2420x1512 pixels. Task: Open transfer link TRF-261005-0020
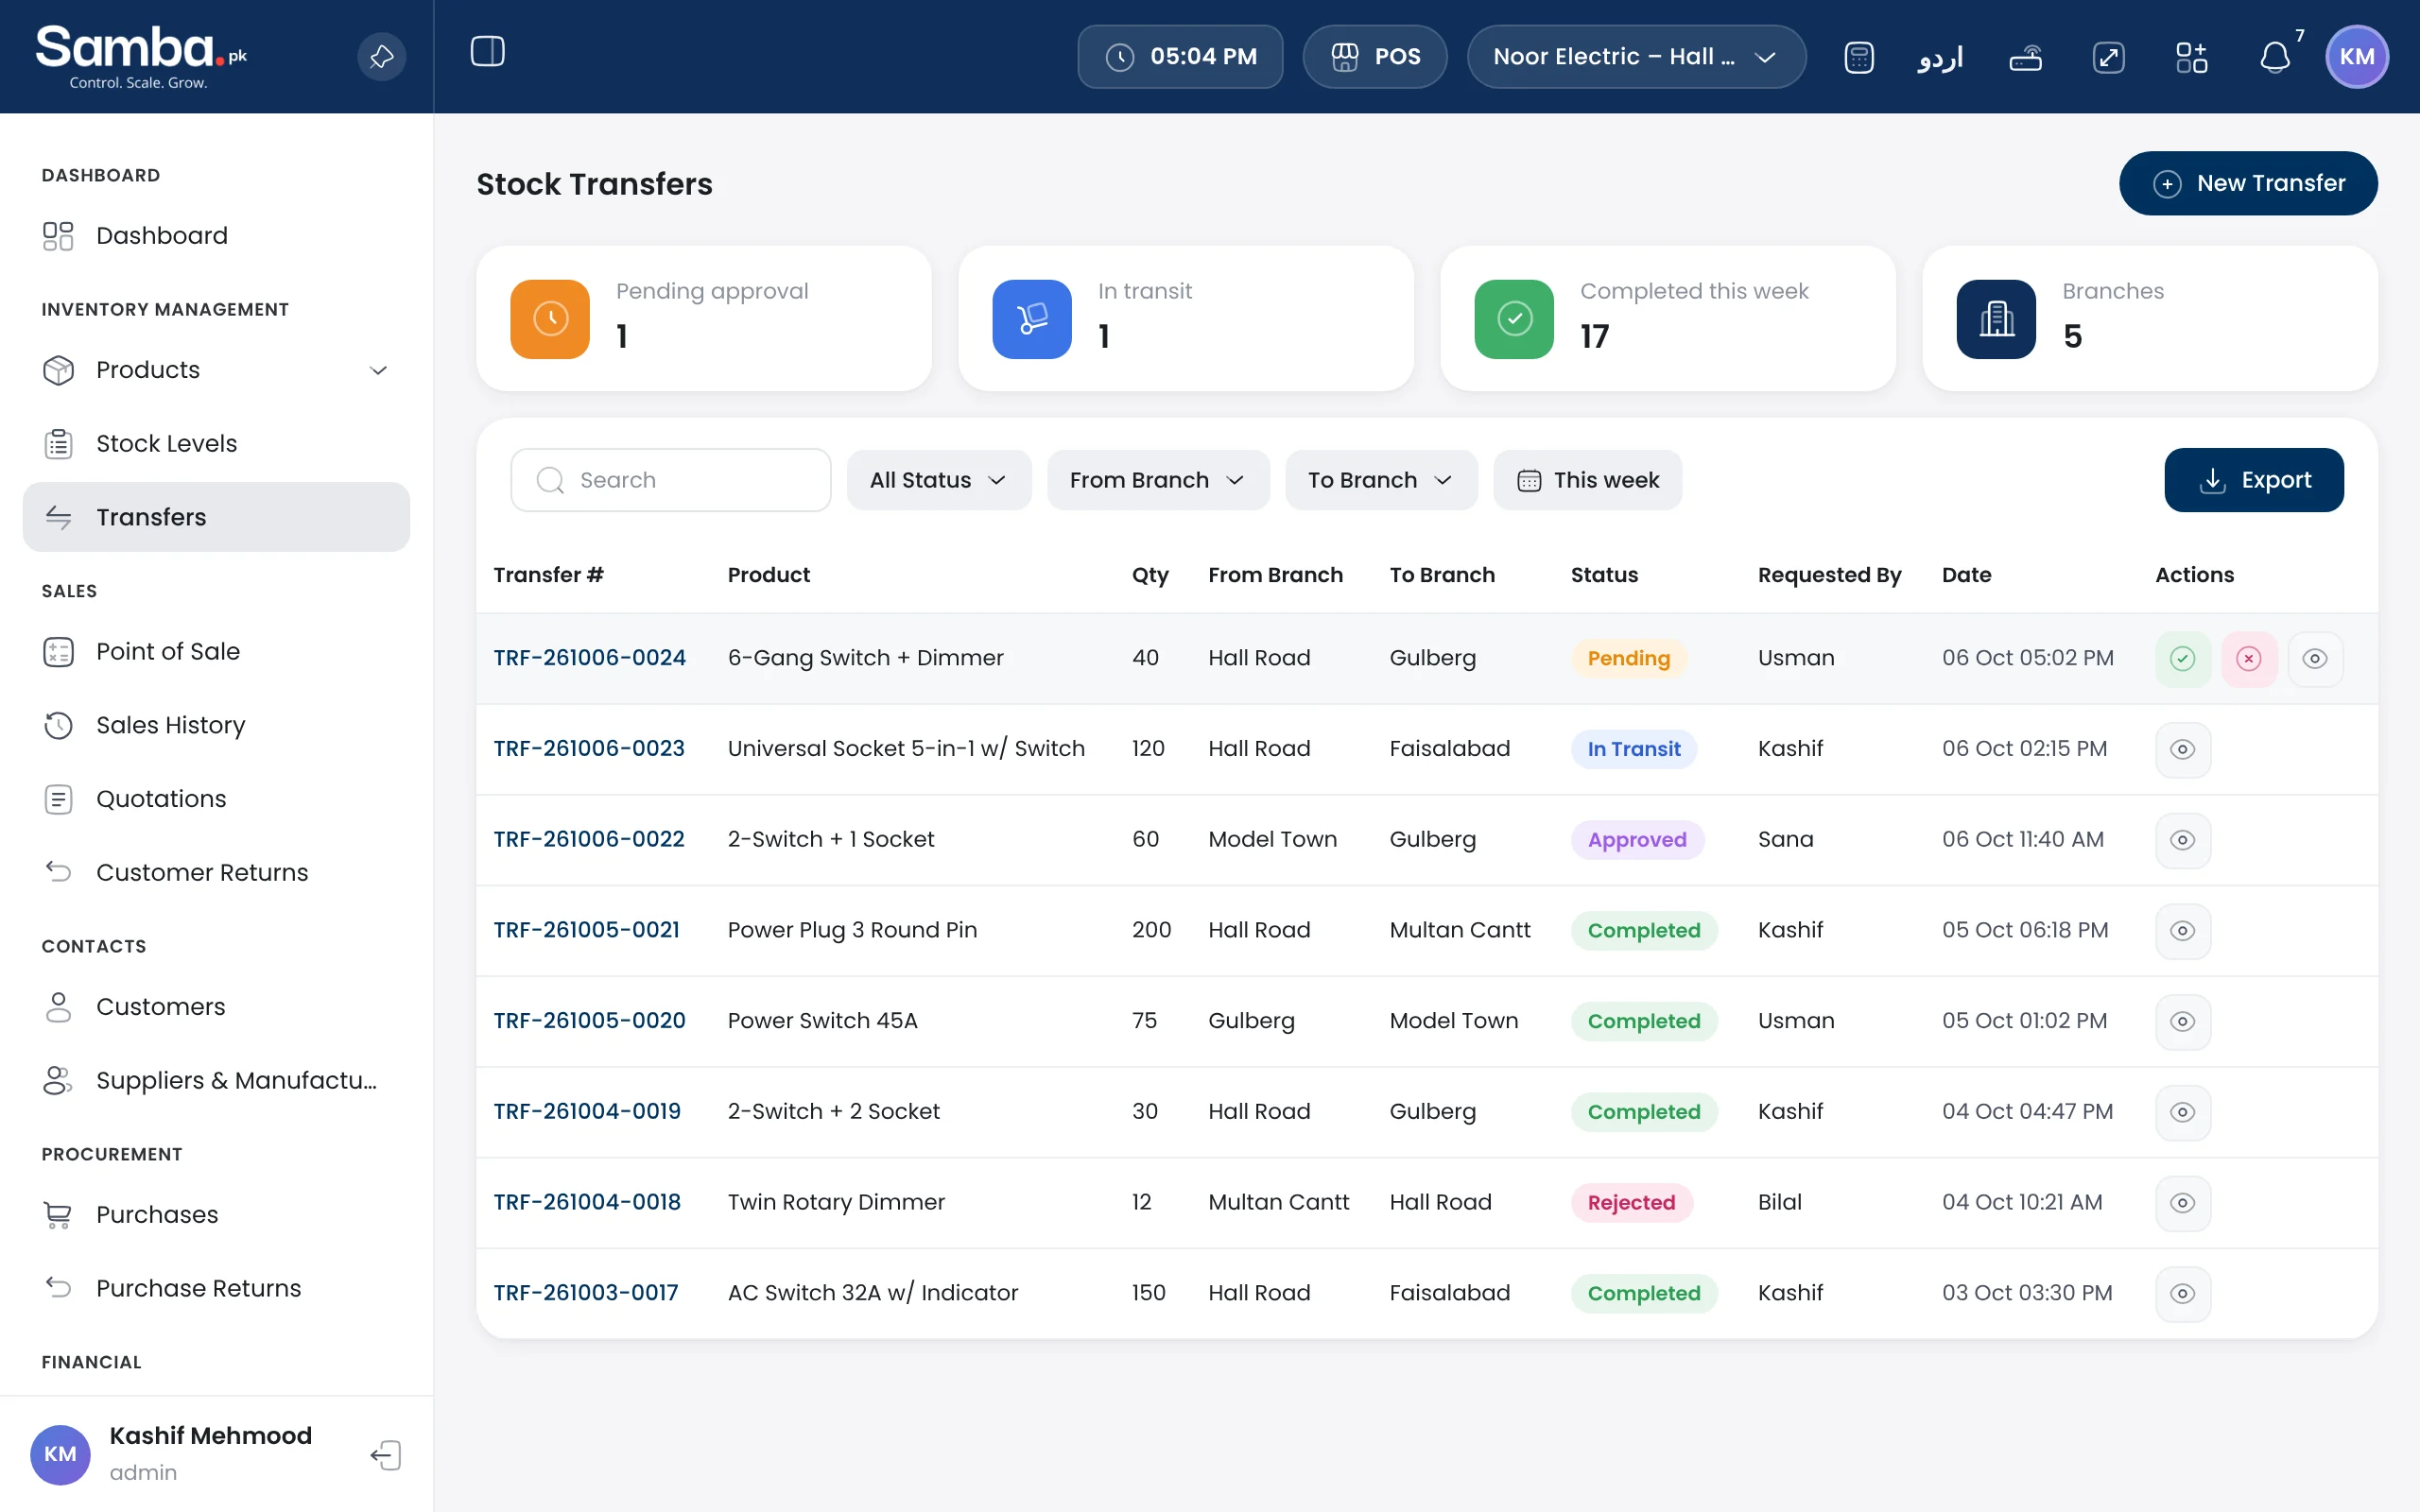(x=589, y=1020)
